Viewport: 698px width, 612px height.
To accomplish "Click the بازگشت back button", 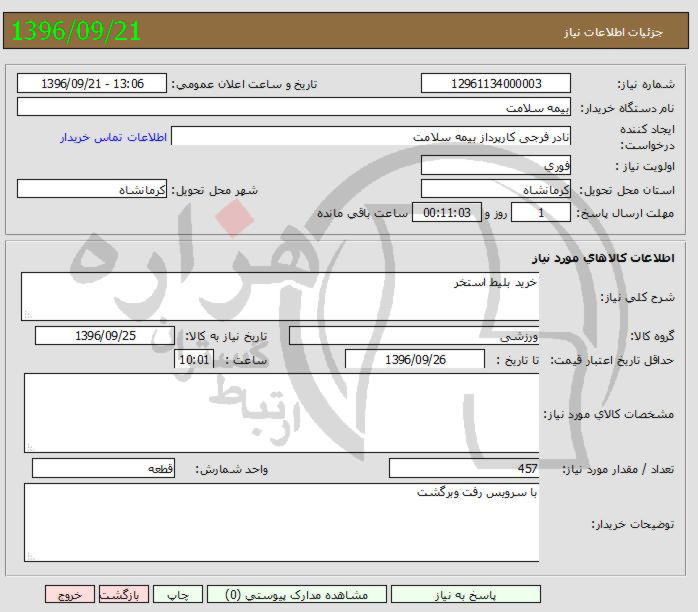I will click(x=124, y=595).
